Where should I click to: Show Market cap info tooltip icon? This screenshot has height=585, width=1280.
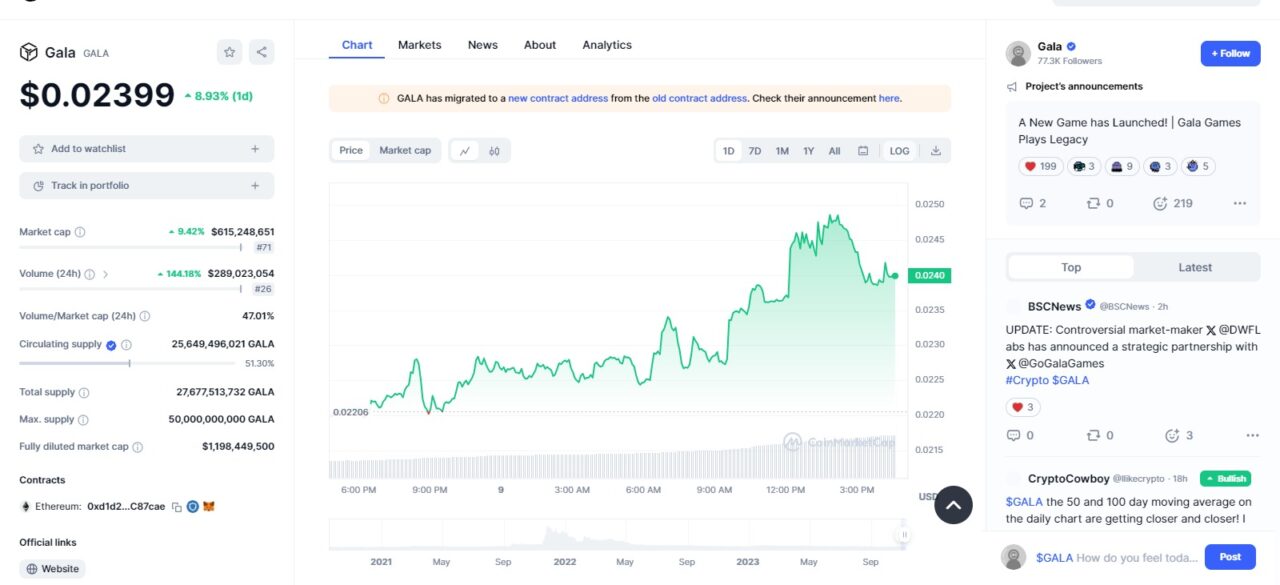[80, 232]
